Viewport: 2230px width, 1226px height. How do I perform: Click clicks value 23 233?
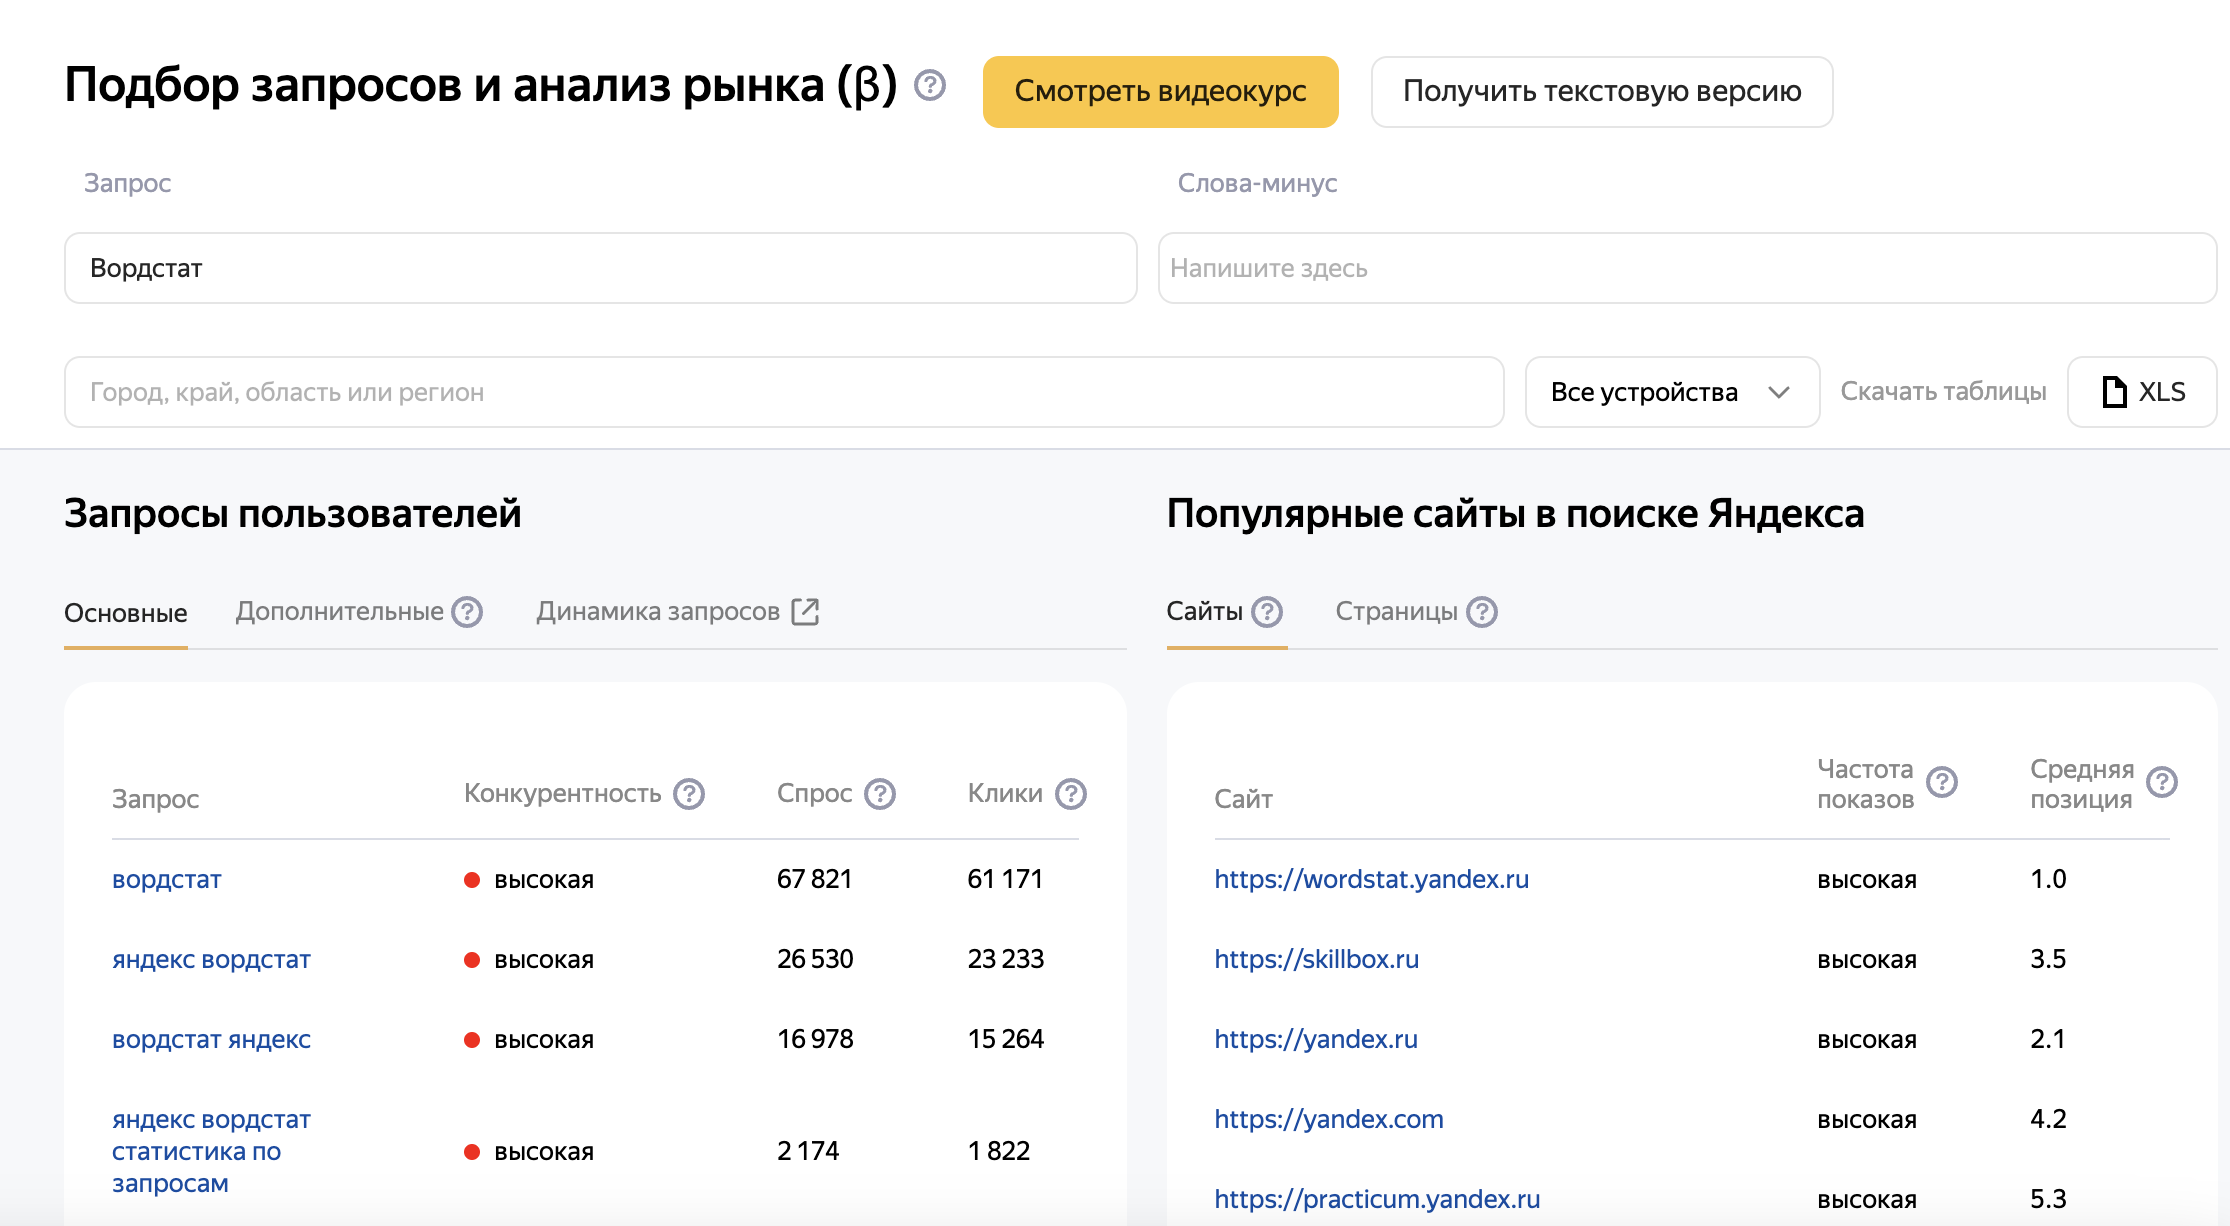point(1006,959)
